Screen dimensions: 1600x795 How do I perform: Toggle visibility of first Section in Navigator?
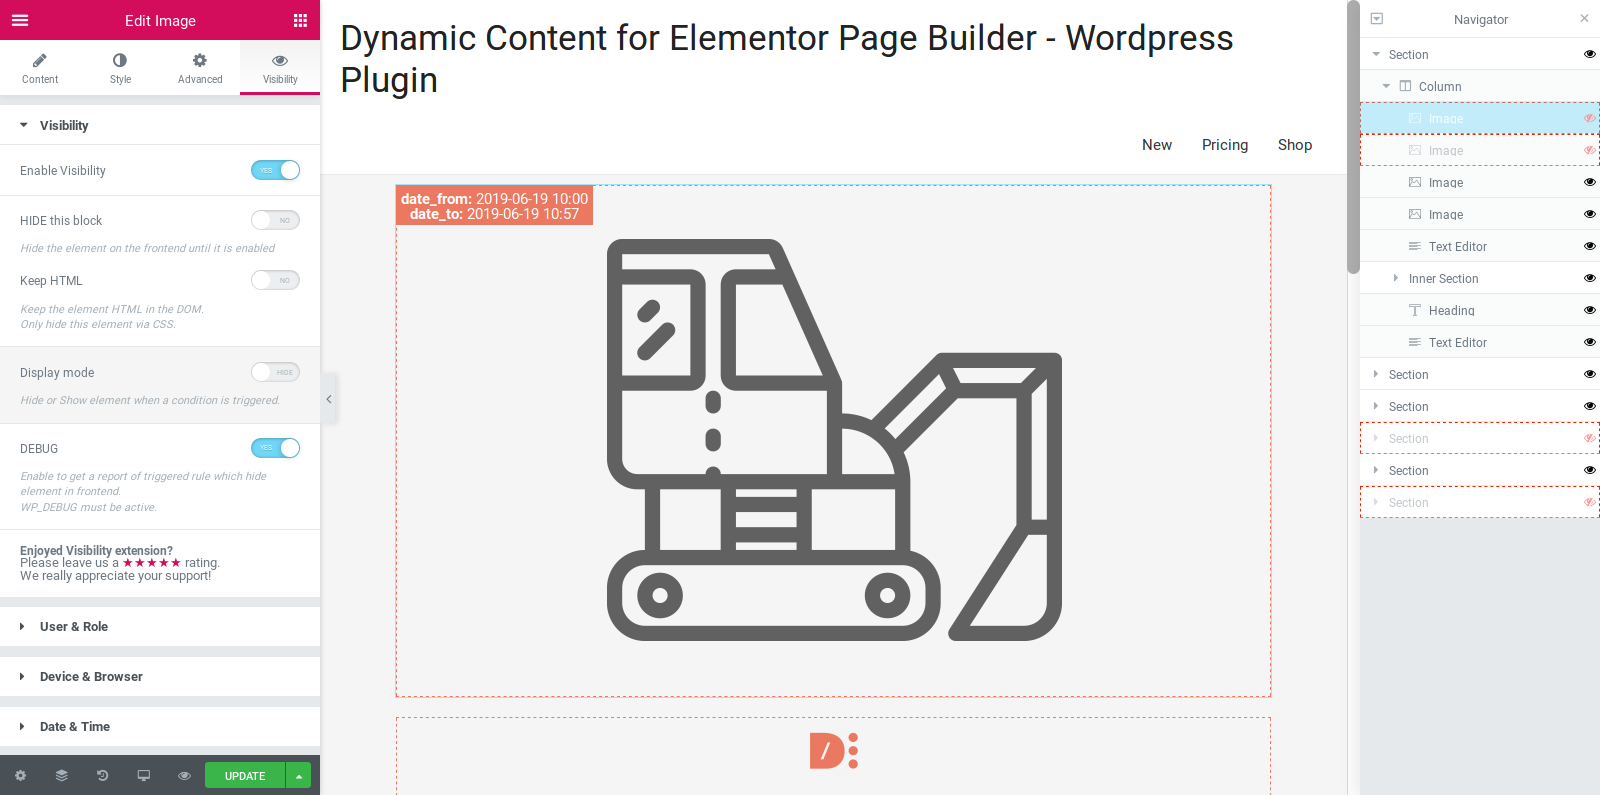pyautogui.click(x=1589, y=54)
